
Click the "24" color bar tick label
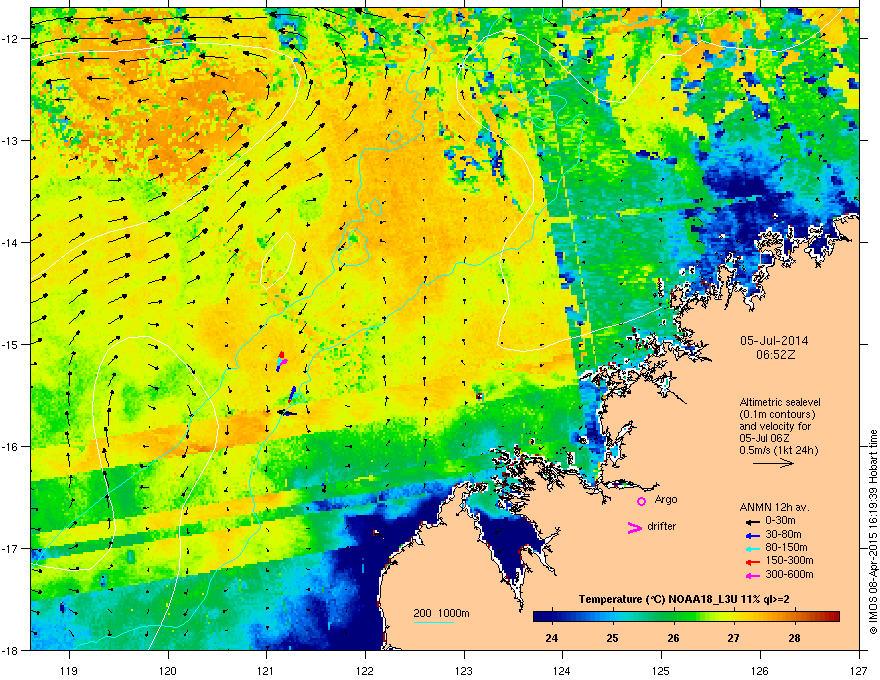coord(552,638)
